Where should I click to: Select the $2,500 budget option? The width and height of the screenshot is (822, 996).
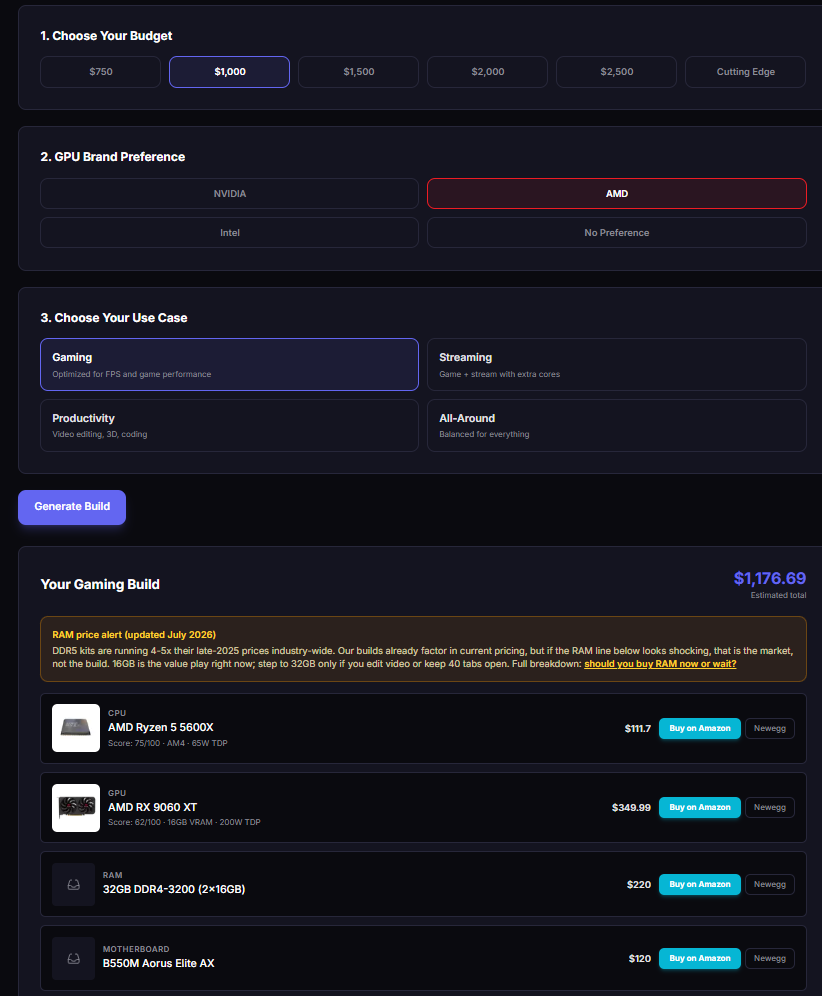coord(616,72)
